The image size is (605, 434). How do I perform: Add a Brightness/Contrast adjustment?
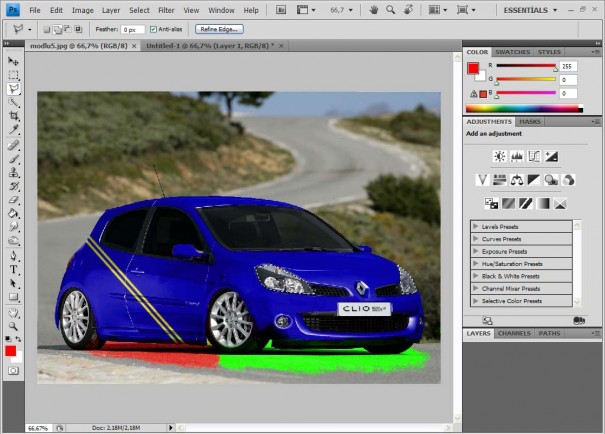pos(500,156)
